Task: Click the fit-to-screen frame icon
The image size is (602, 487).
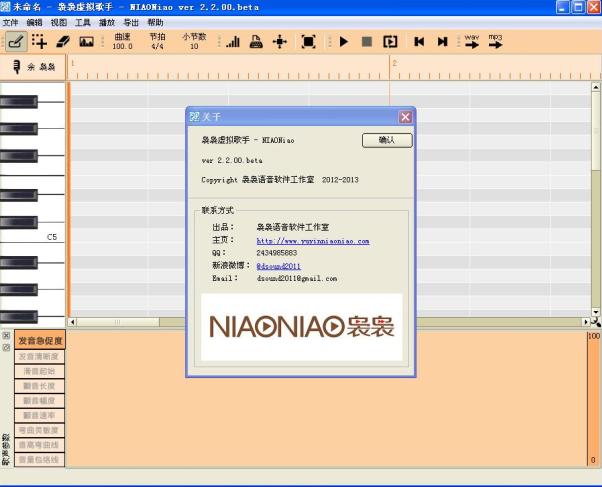Action: (x=308, y=41)
